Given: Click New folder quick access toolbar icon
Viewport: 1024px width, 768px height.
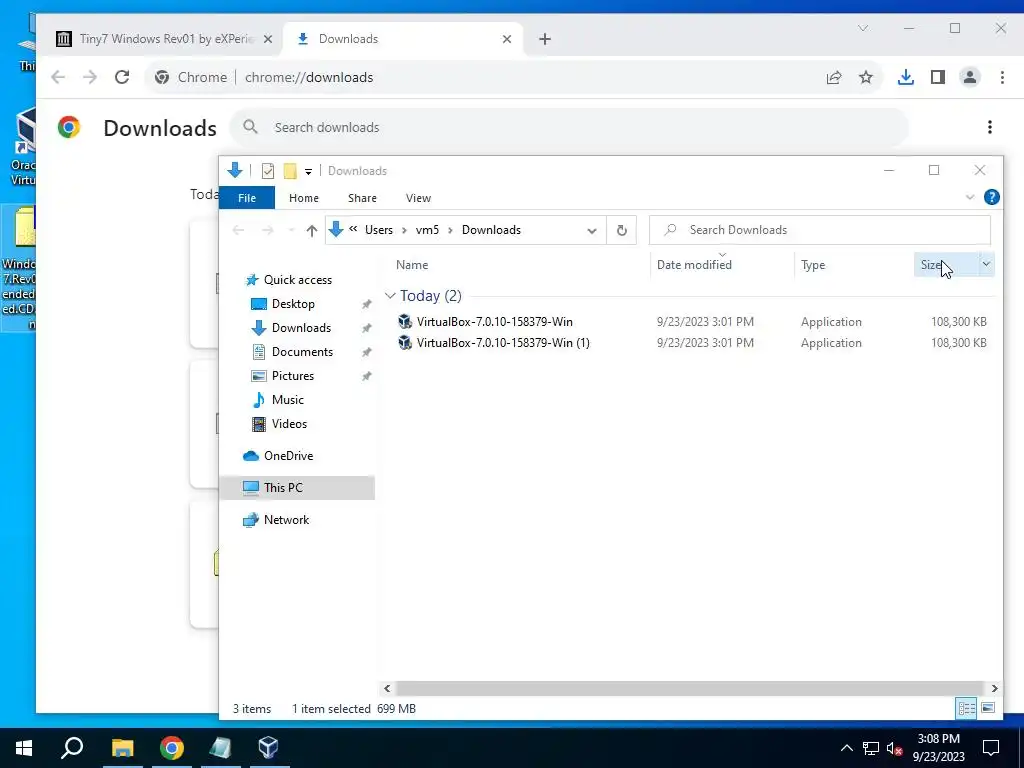Looking at the screenshot, I should coord(290,171).
